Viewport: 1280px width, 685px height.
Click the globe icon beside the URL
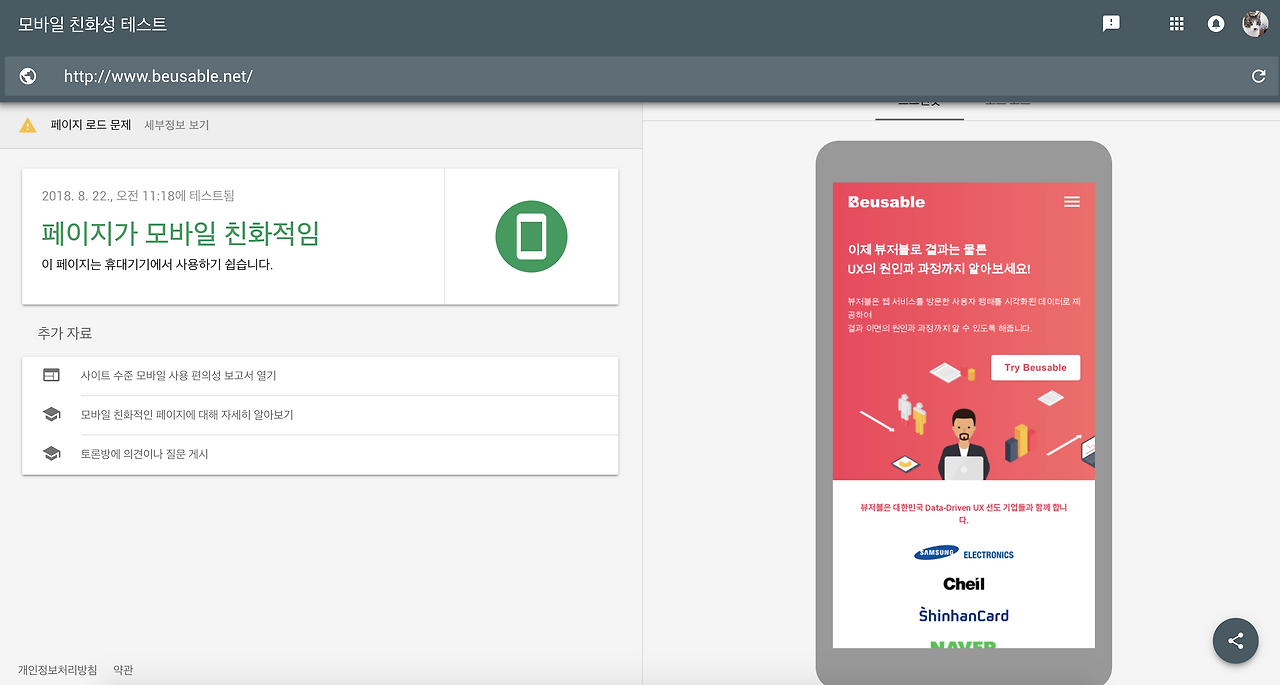pyautogui.click(x=28, y=76)
